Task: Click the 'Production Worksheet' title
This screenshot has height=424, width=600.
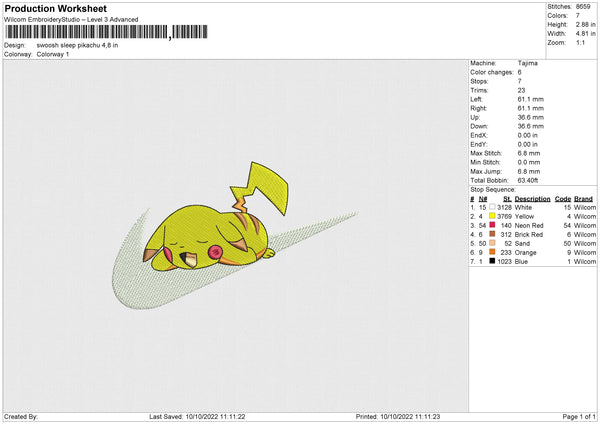Action: click(55, 8)
